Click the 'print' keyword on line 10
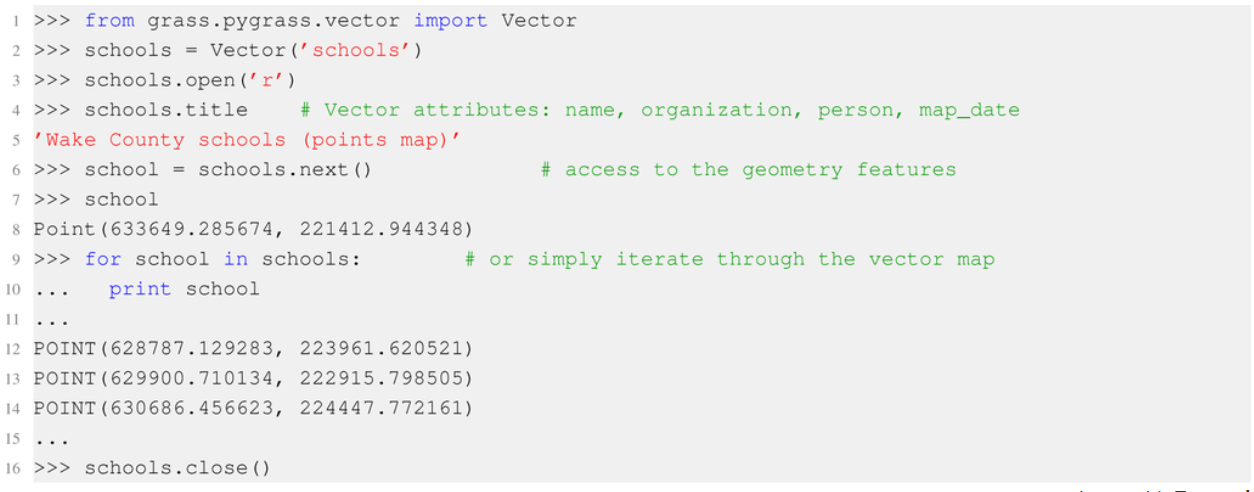This screenshot has height=492, width=1254. point(141,289)
